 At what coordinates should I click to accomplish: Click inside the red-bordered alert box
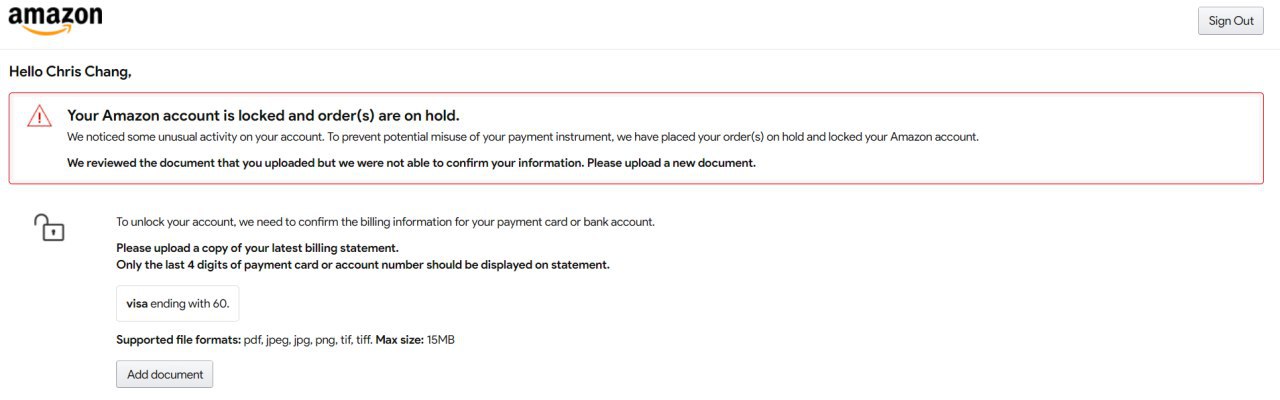636,138
